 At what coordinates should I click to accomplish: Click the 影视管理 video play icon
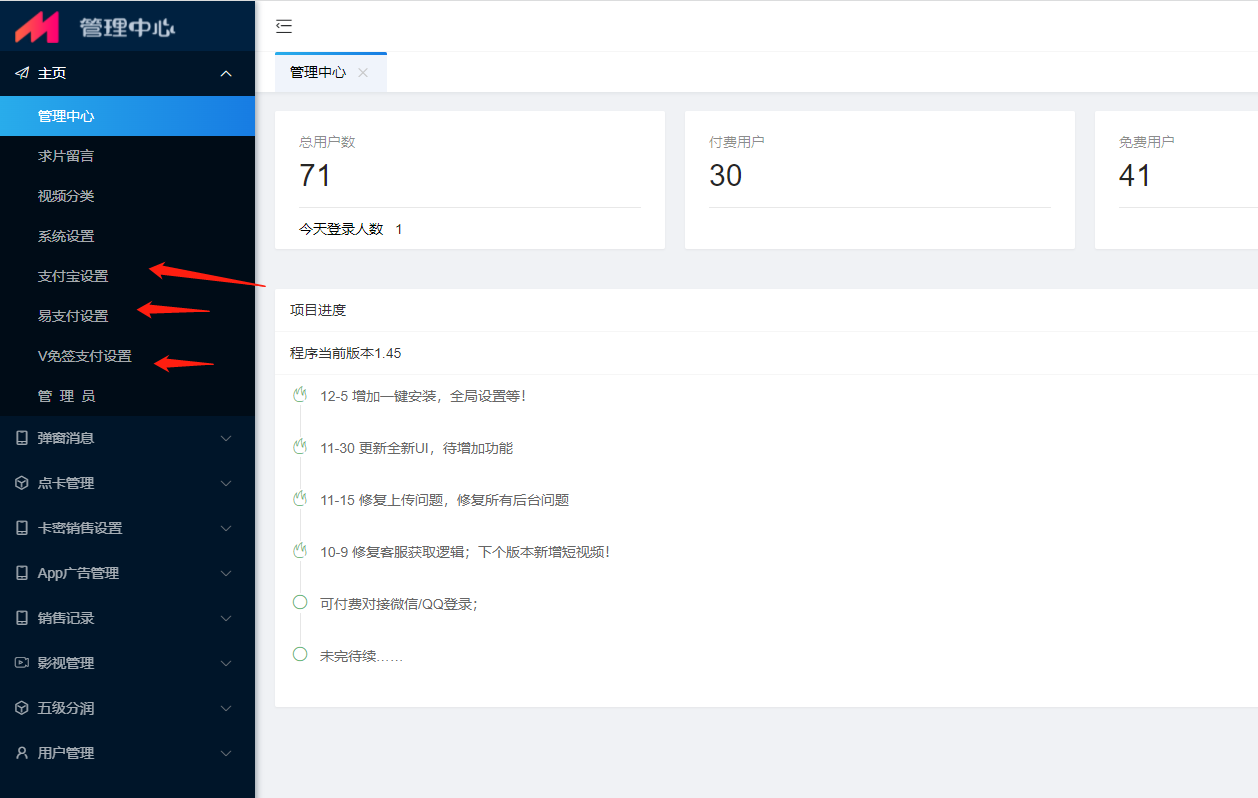(x=22, y=663)
